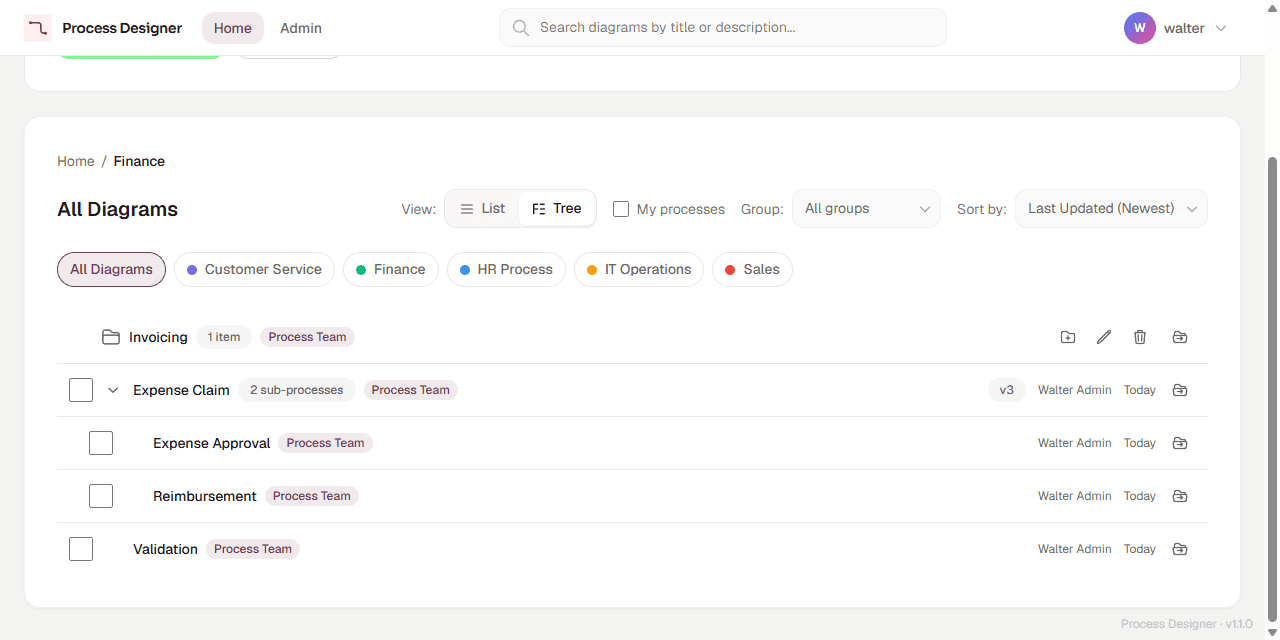The image size is (1280, 640).
Task: Move Reimbursement to folder icon
Action: click(x=1180, y=496)
